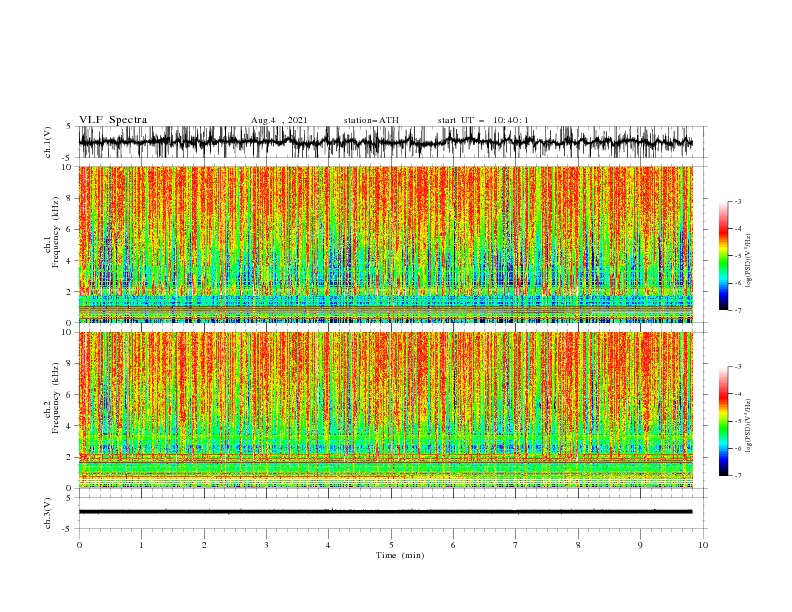Click the ch.2 color bar "-7" tick label
Viewport: 792px width, 612px height.
click(x=738, y=475)
